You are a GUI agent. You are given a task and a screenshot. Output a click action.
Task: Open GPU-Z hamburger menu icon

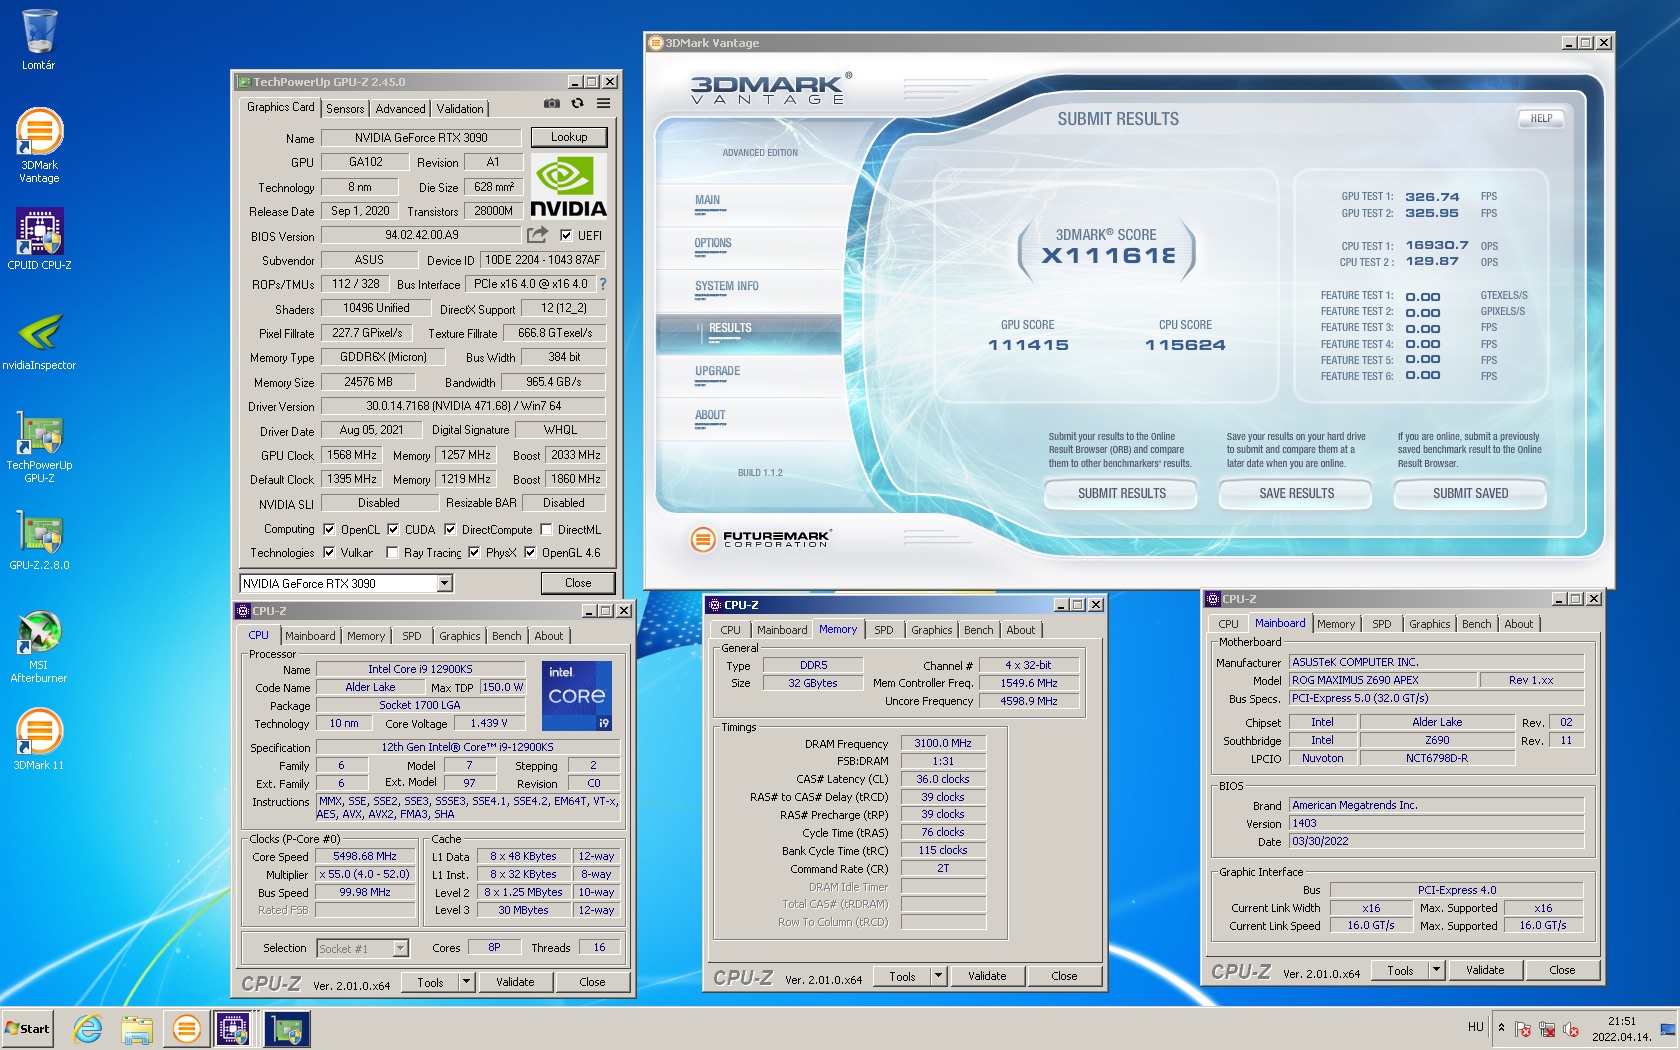click(x=604, y=103)
